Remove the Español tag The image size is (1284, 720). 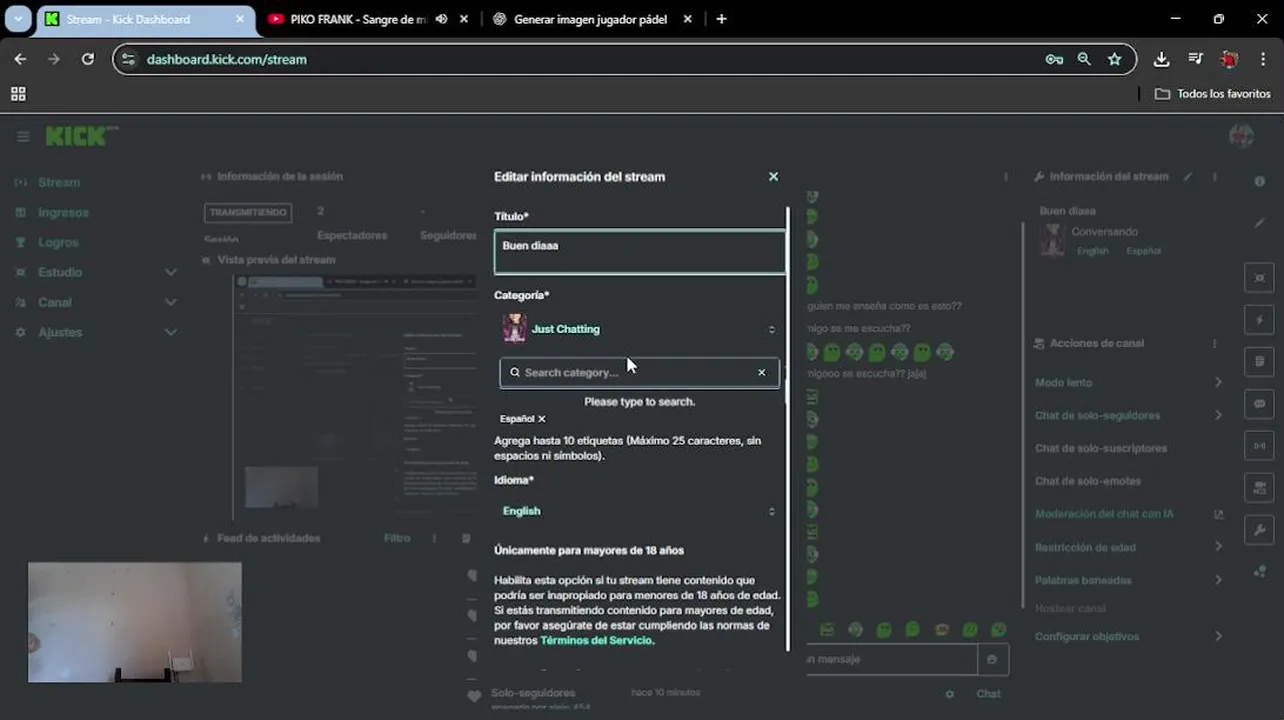coord(542,419)
